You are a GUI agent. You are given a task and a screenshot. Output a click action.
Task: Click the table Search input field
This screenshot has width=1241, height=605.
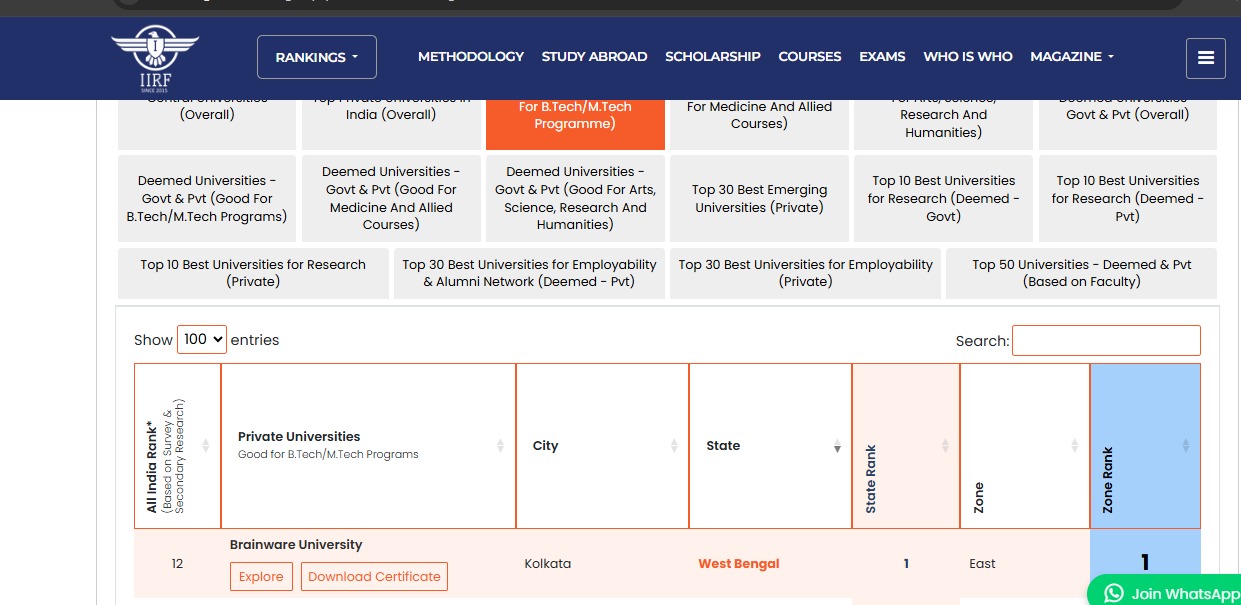click(1105, 340)
